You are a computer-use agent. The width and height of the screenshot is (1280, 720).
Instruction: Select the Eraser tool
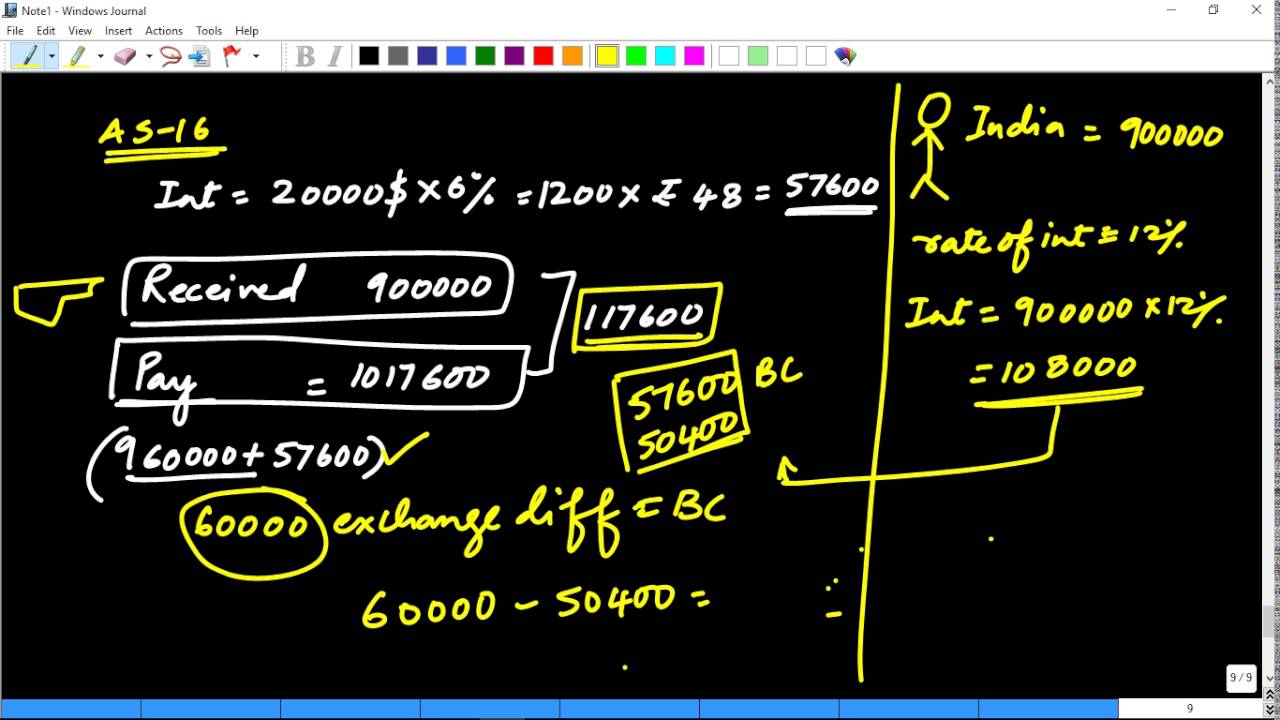125,56
